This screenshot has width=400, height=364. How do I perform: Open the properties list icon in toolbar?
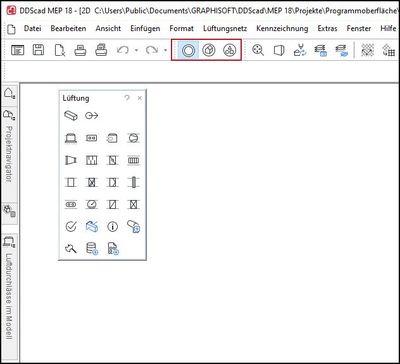pyautogui.click(x=17, y=50)
